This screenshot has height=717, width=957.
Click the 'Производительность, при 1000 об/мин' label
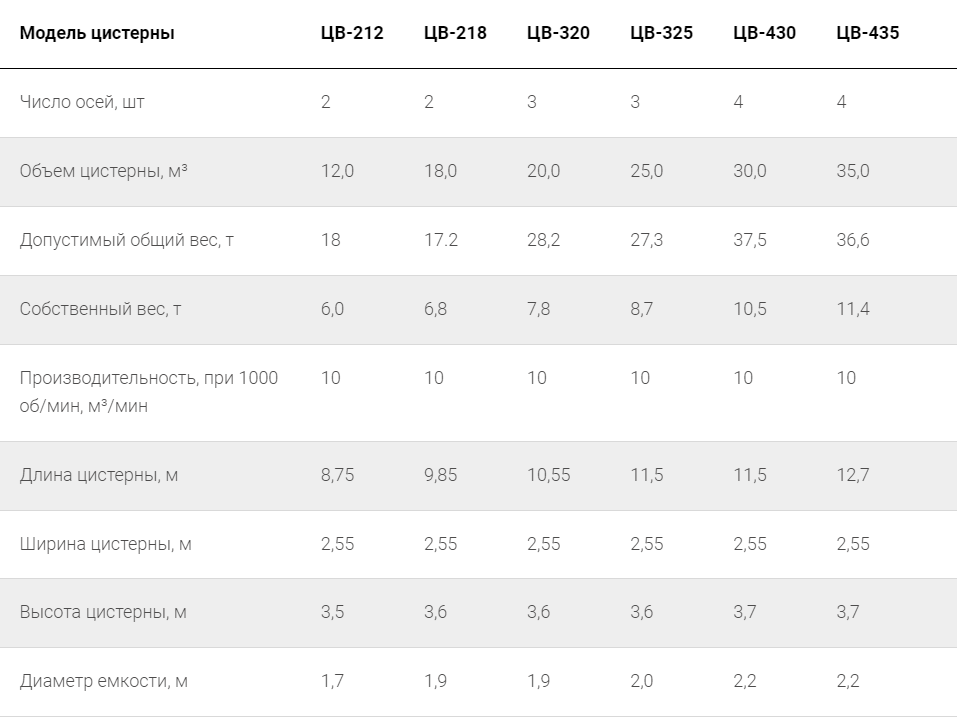pyautogui.click(x=148, y=392)
